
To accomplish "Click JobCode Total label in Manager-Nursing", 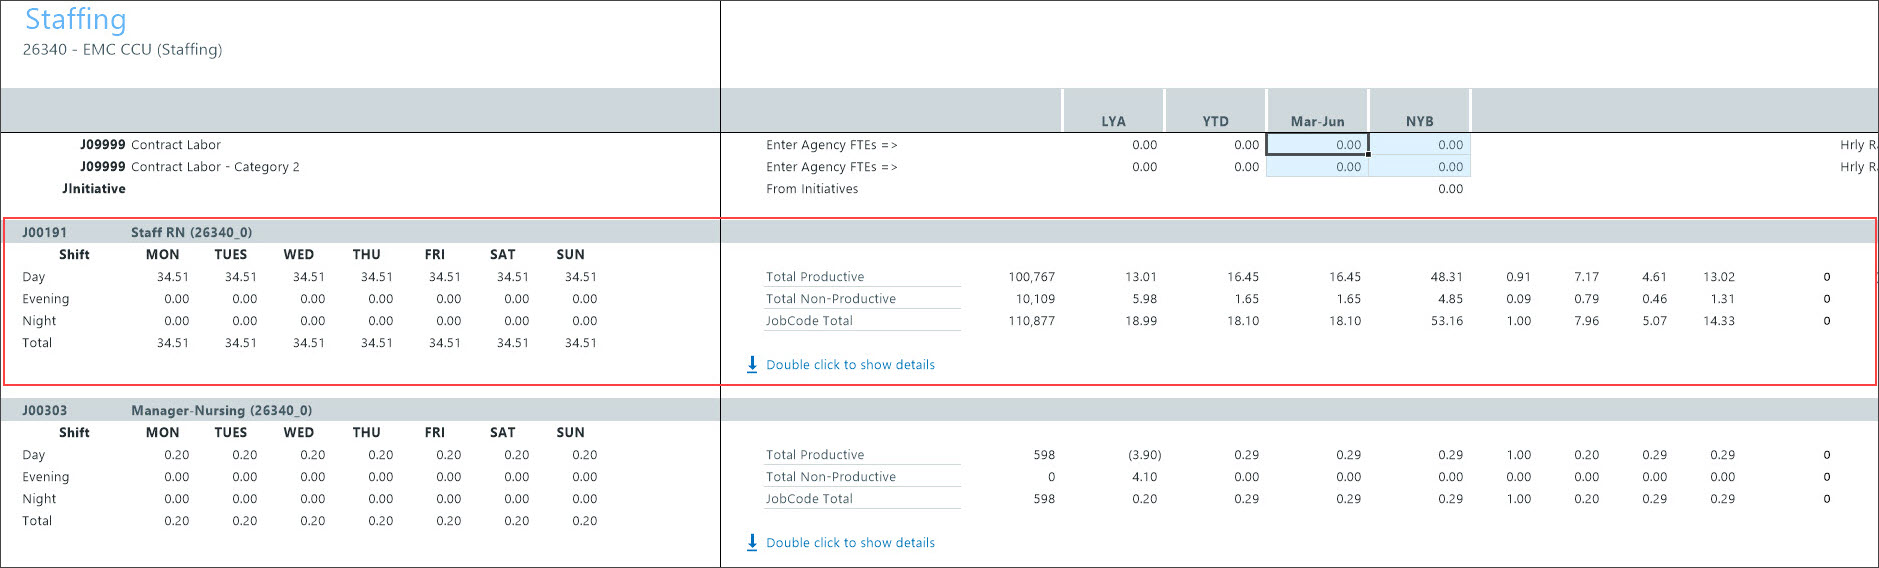I will pos(809,499).
